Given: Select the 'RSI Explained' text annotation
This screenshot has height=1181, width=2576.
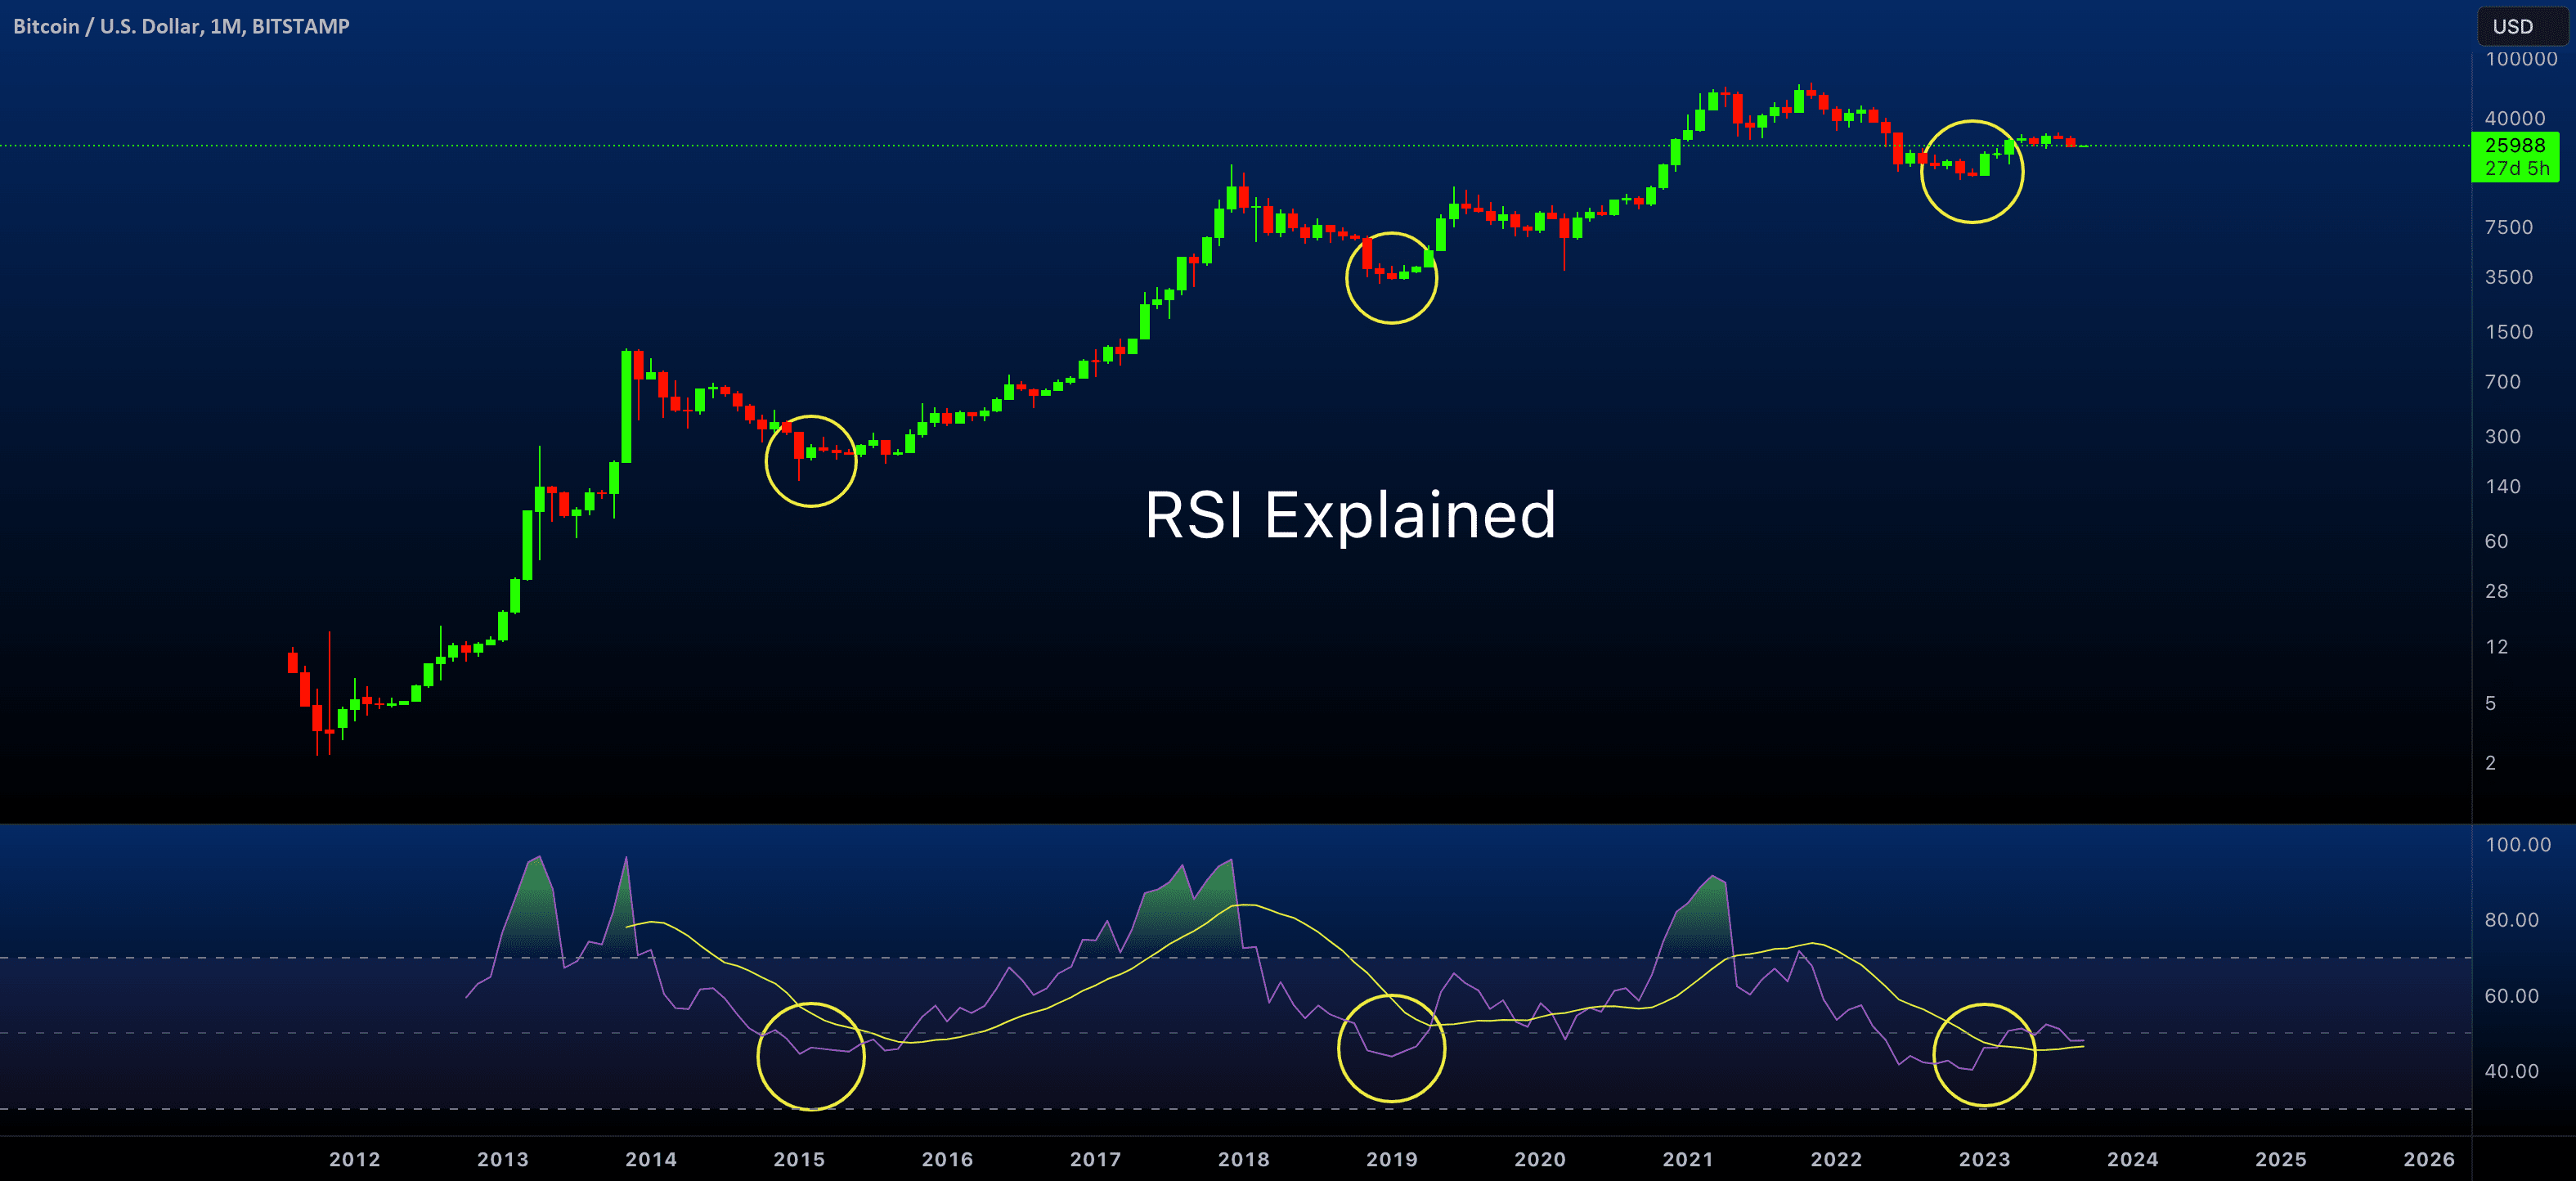Looking at the screenshot, I should [x=1349, y=516].
